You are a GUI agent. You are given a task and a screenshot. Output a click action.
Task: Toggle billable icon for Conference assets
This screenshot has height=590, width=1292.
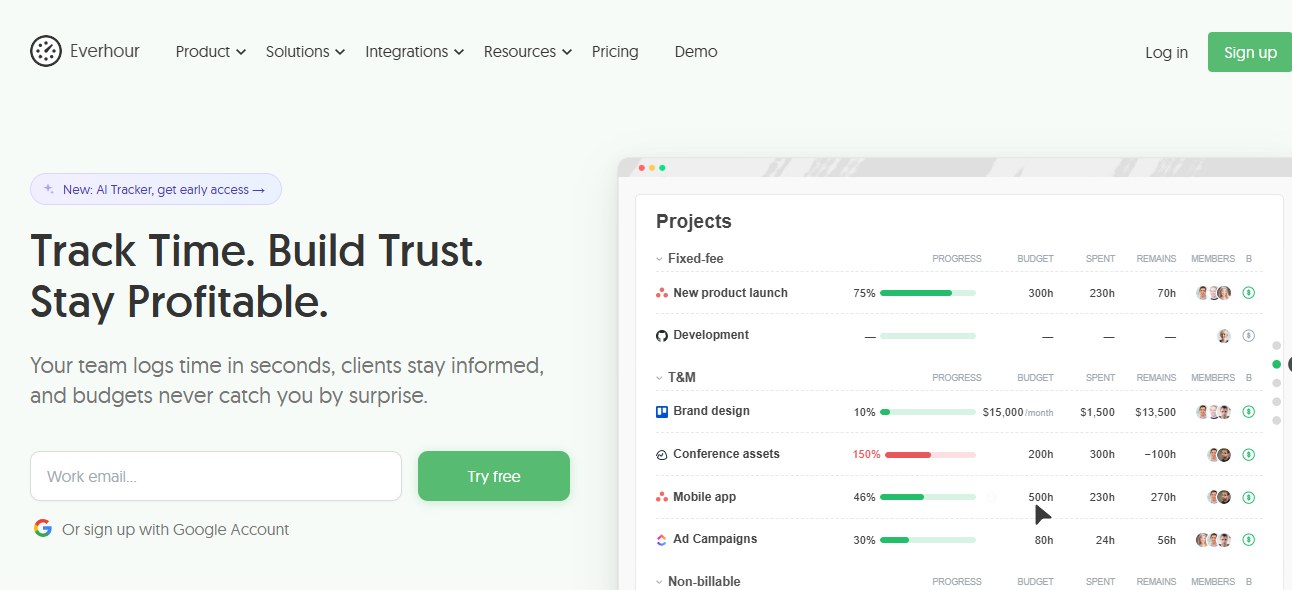(x=1248, y=455)
